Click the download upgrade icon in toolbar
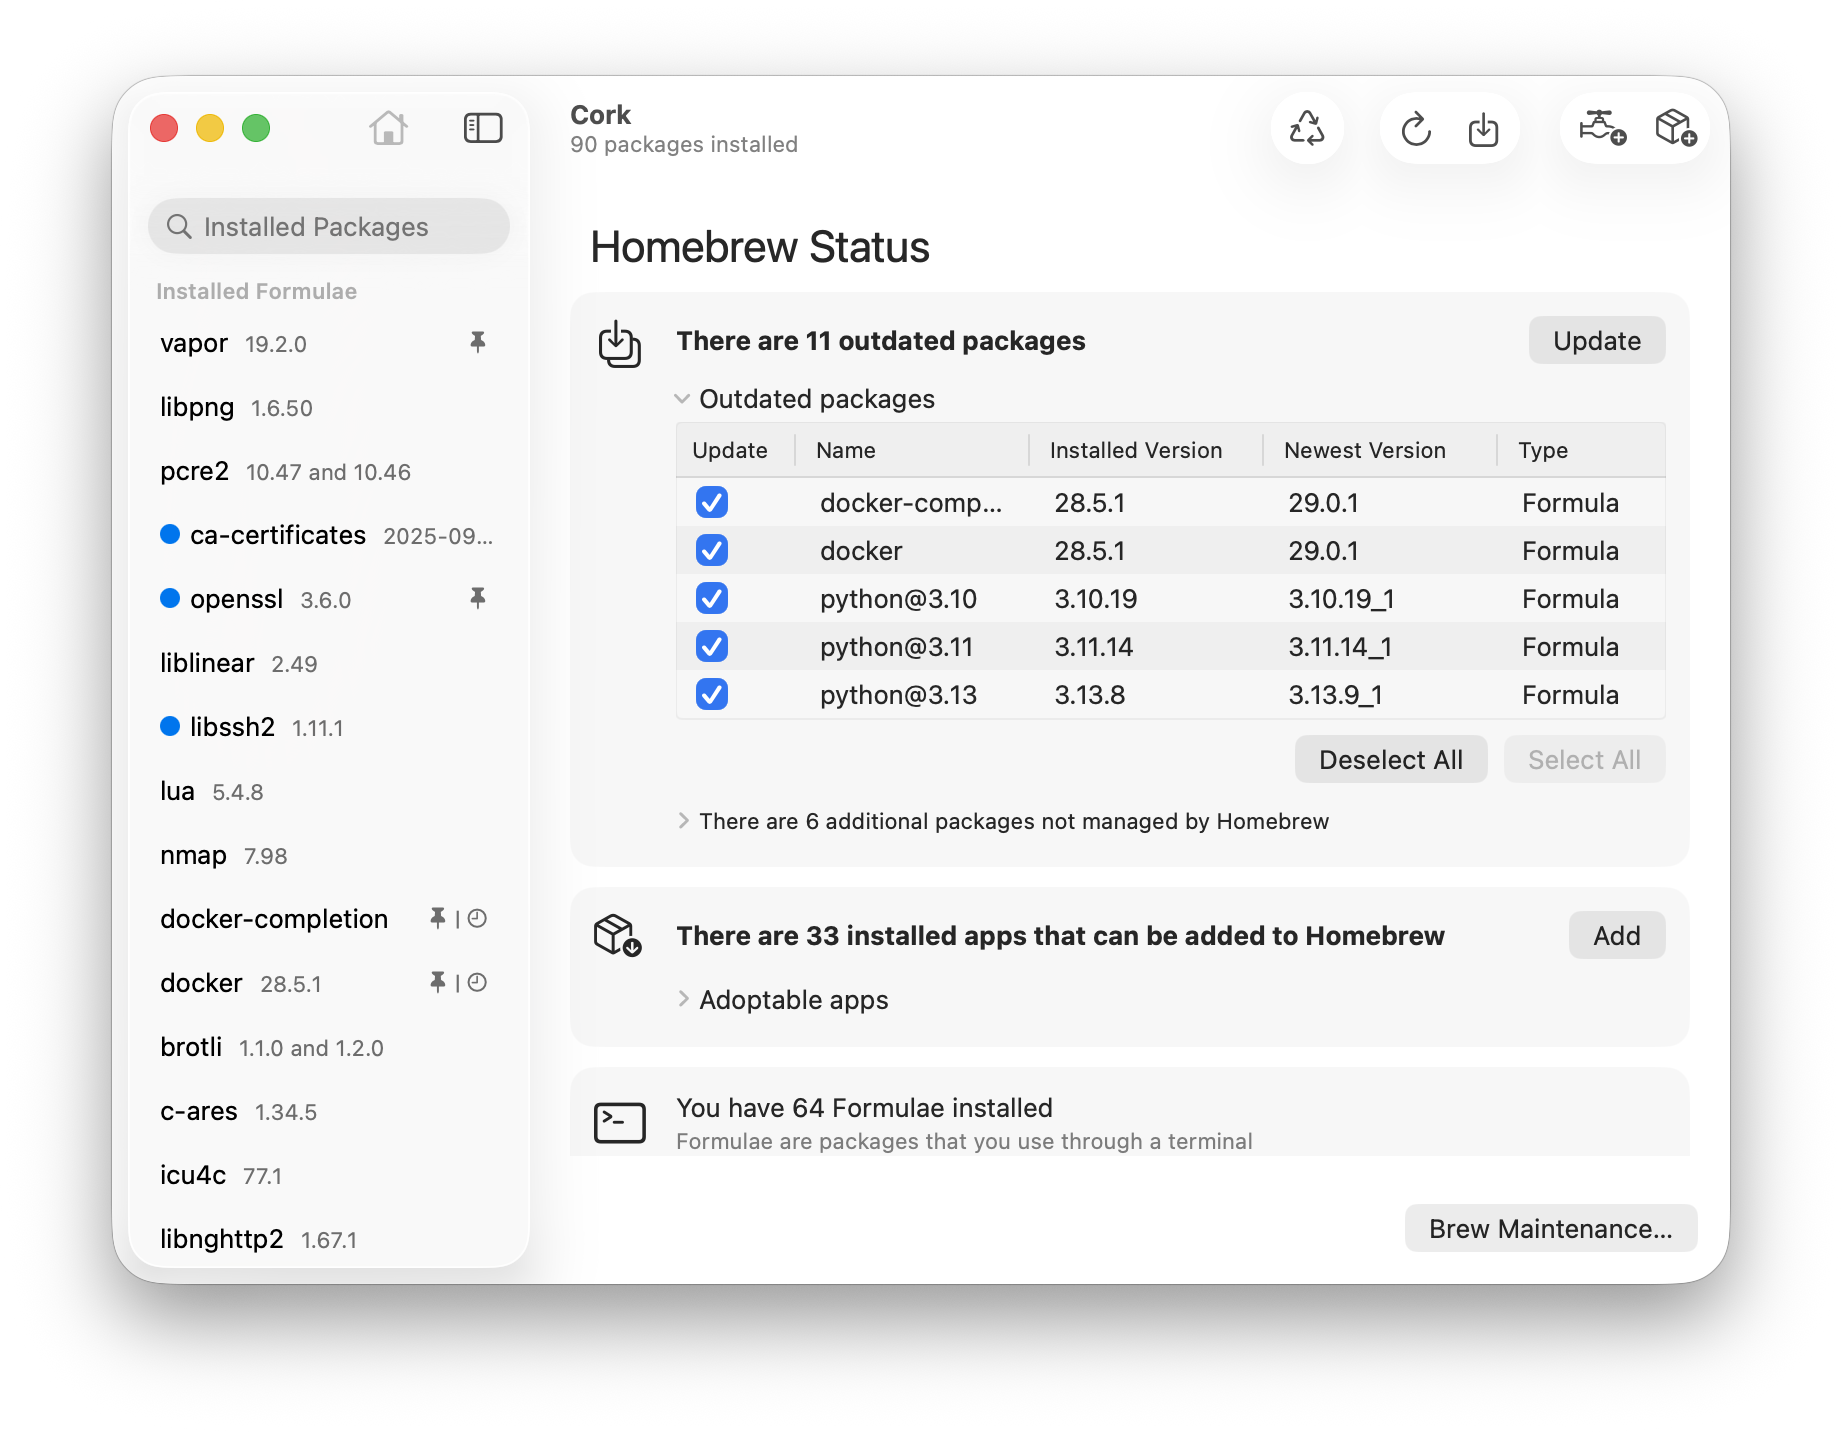This screenshot has width=1842, height=1432. click(1483, 130)
